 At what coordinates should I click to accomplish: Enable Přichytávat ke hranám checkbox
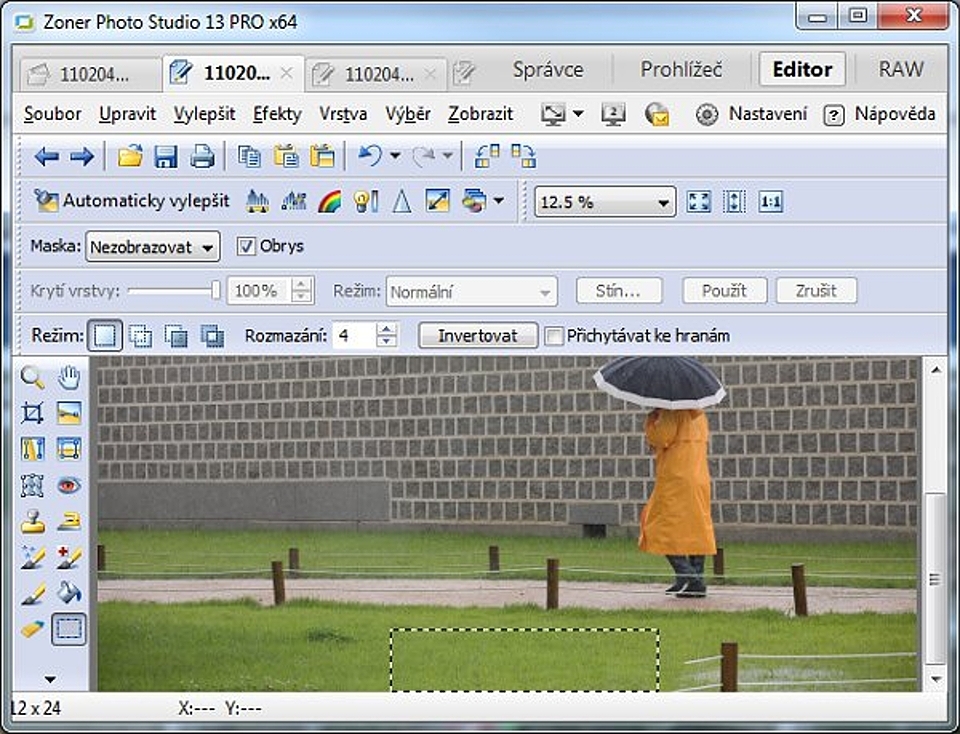[x=554, y=336]
